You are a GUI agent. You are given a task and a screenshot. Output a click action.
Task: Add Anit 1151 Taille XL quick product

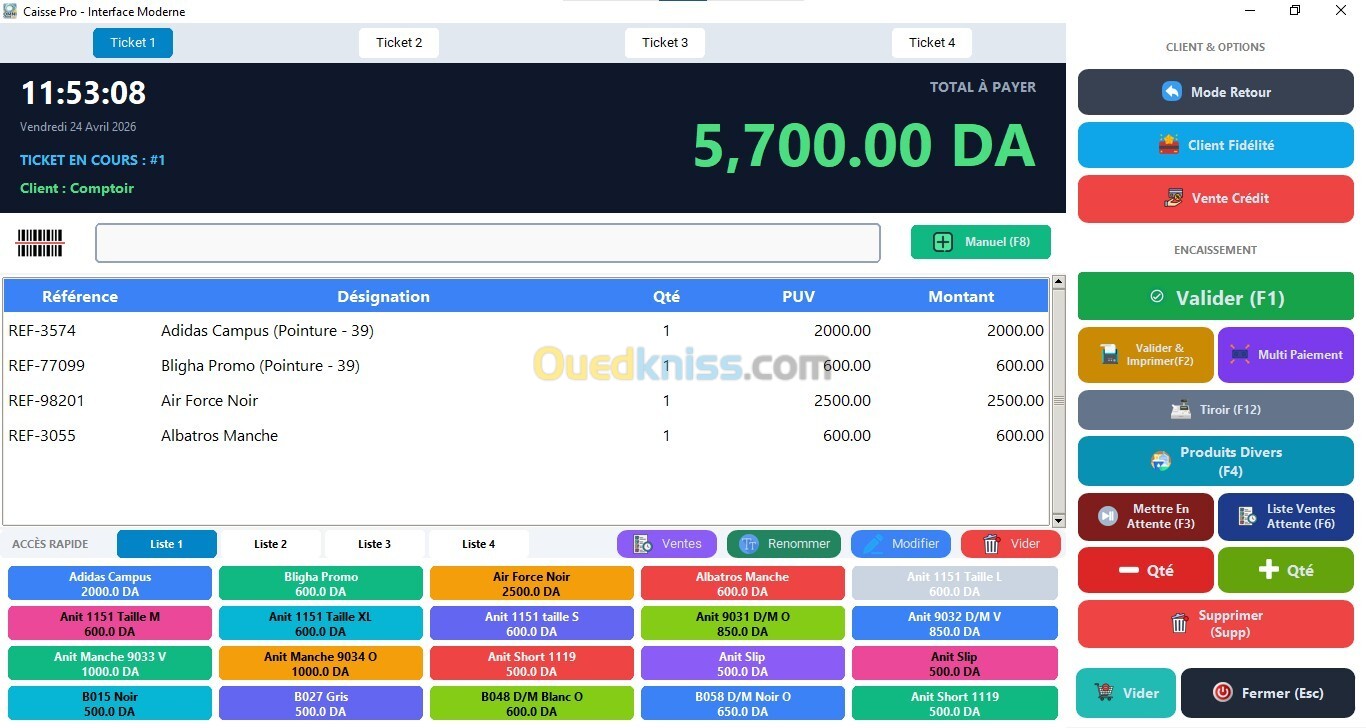pos(321,624)
